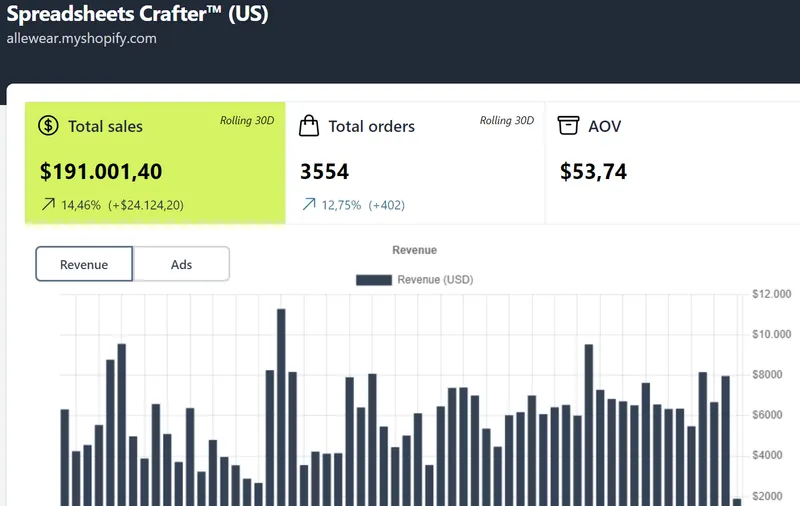This screenshot has width=800, height=506.
Task: Click the 3554 total orders value
Action: click(x=325, y=172)
